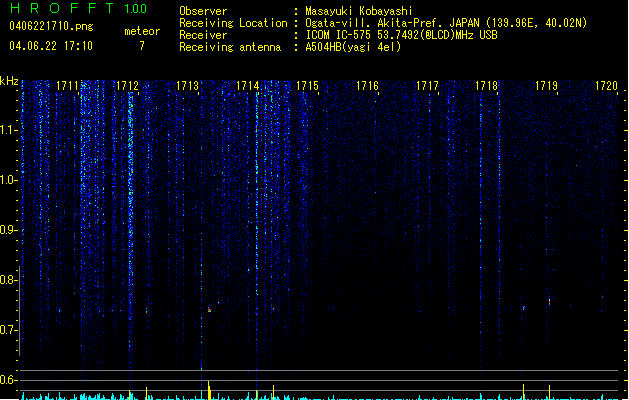Click the 'Receiver' field label
629x400 pixels.
pos(203,35)
